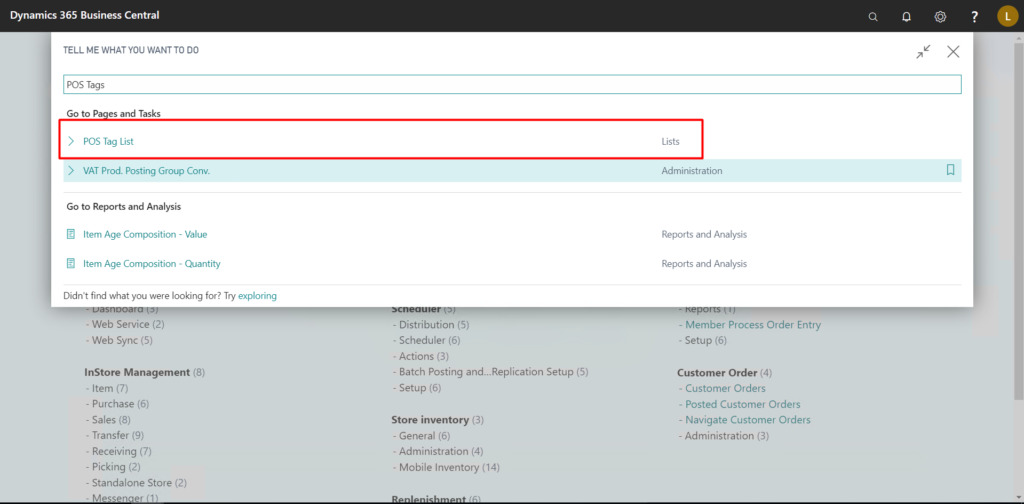Viewport: 1024px width, 504px height.
Task: Open Customer Orders link
Action: click(726, 388)
